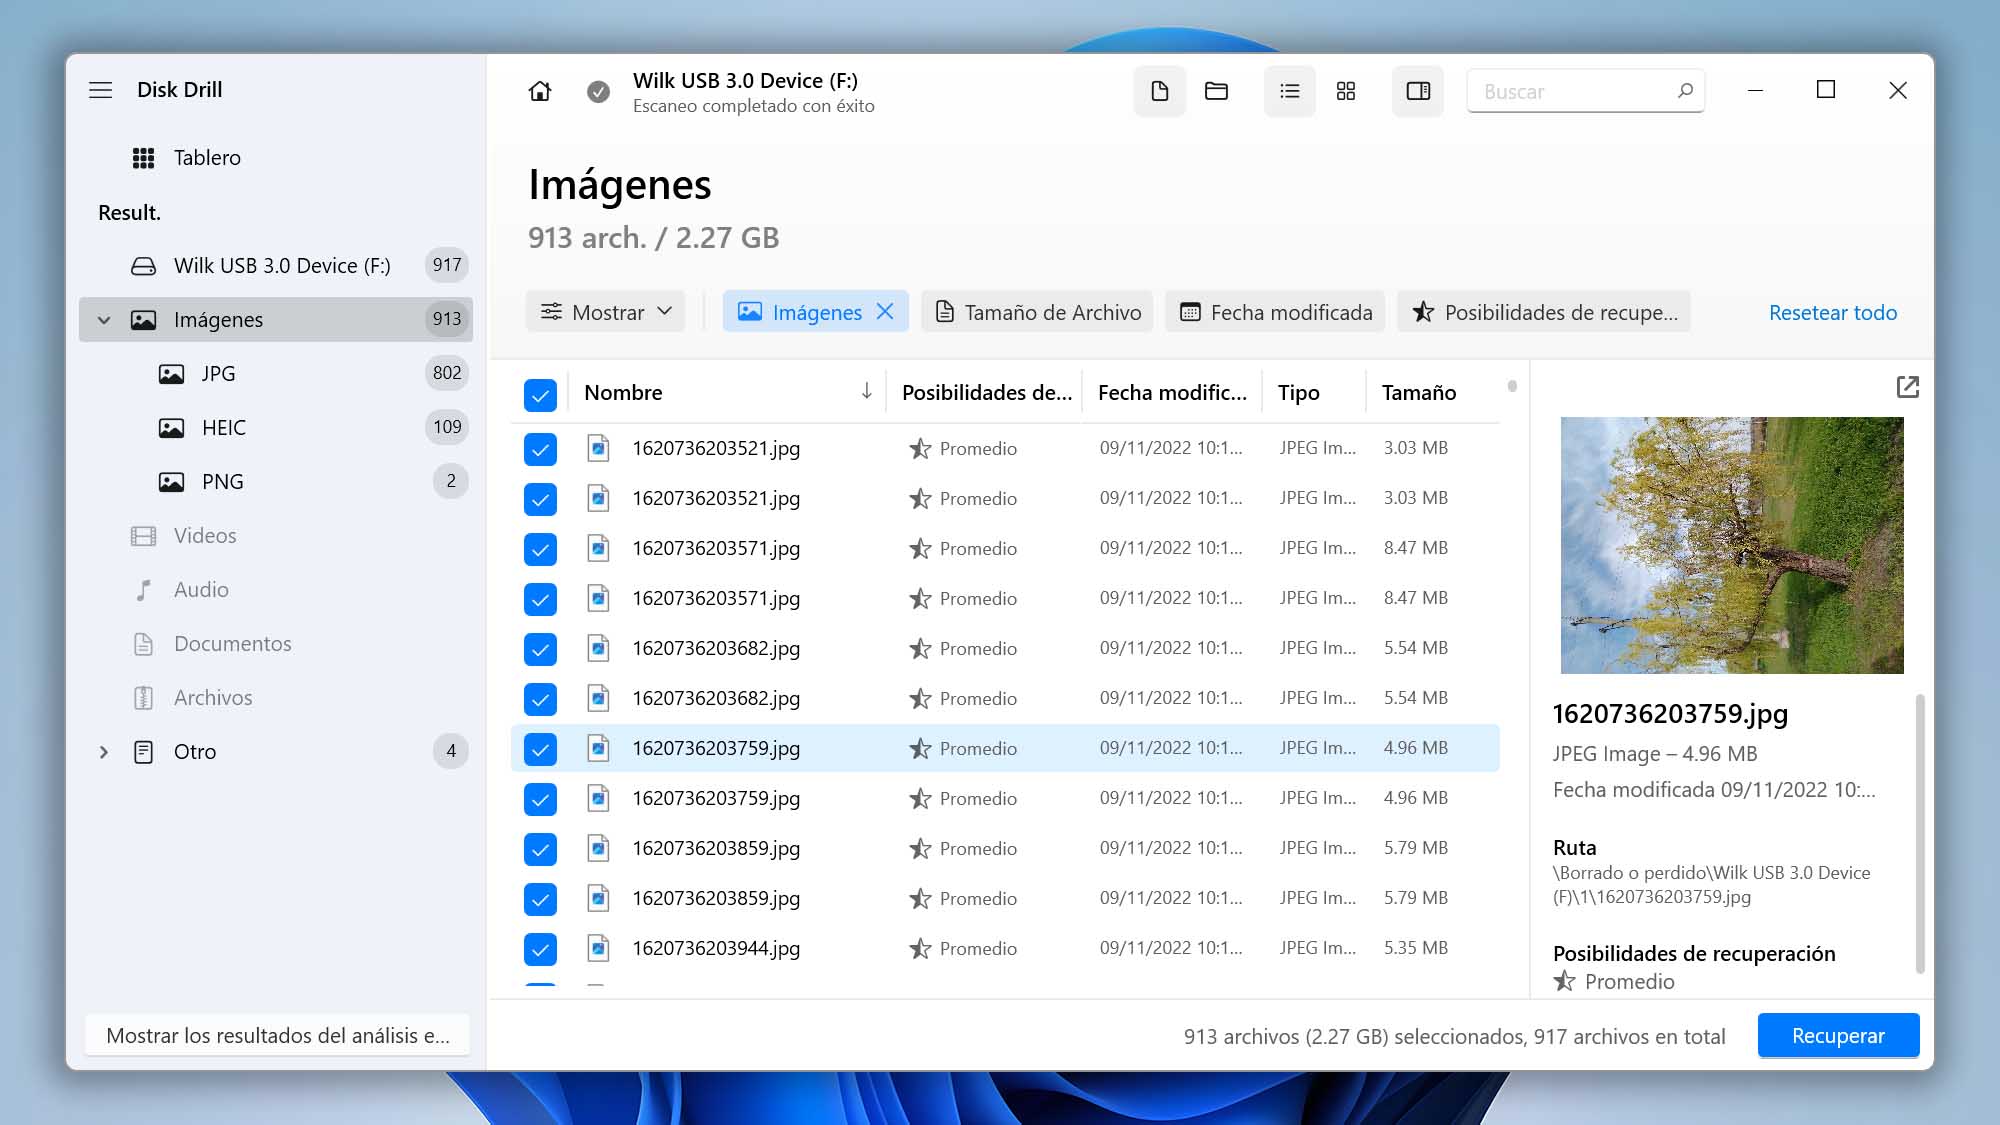Open preview in external window icon

click(x=1907, y=387)
